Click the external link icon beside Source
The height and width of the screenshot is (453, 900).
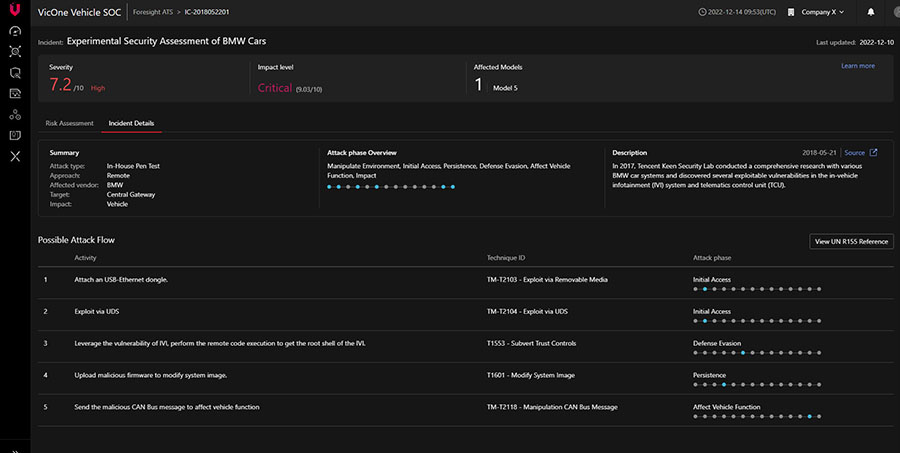(874, 152)
